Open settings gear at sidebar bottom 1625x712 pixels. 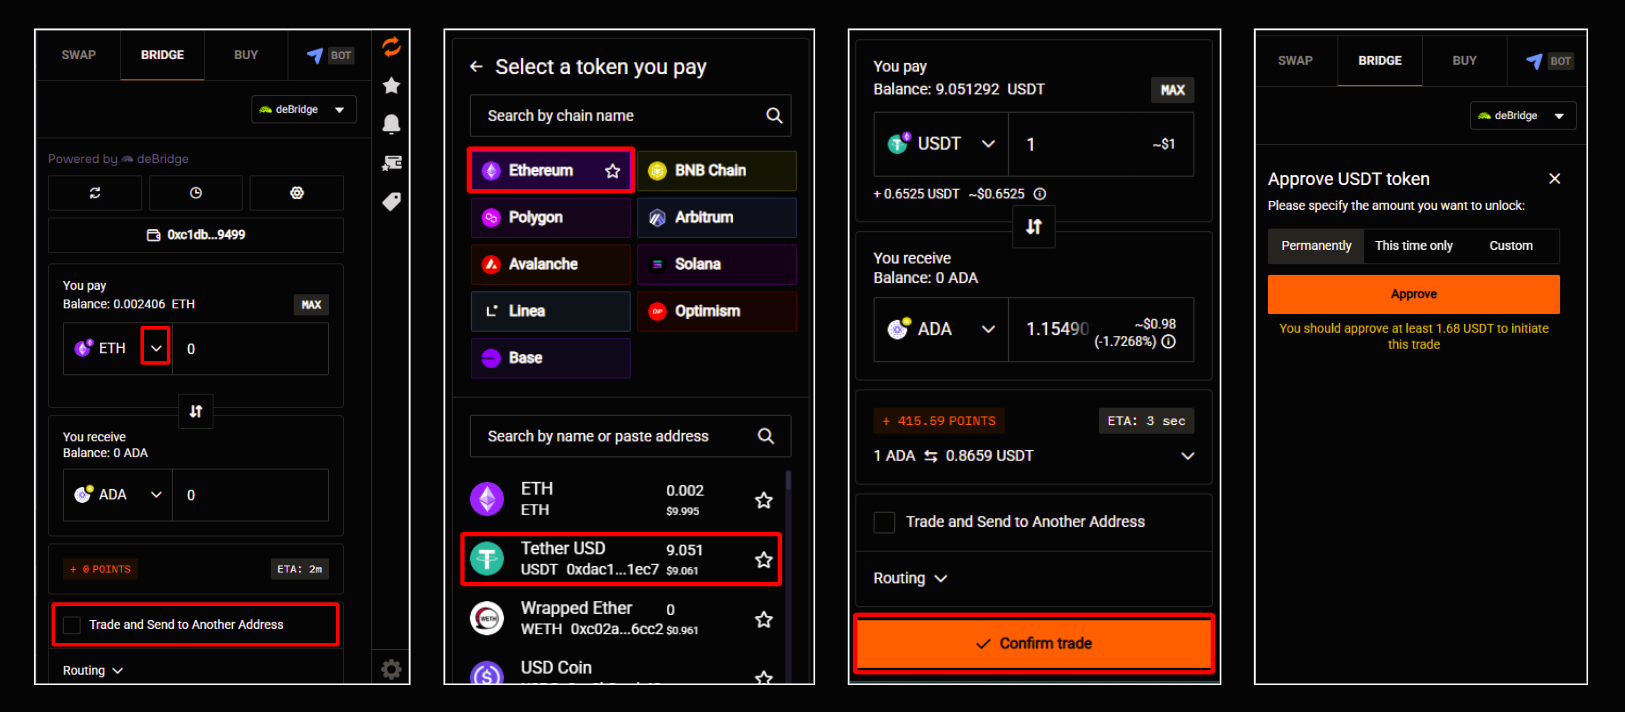click(x=391, y=669)
